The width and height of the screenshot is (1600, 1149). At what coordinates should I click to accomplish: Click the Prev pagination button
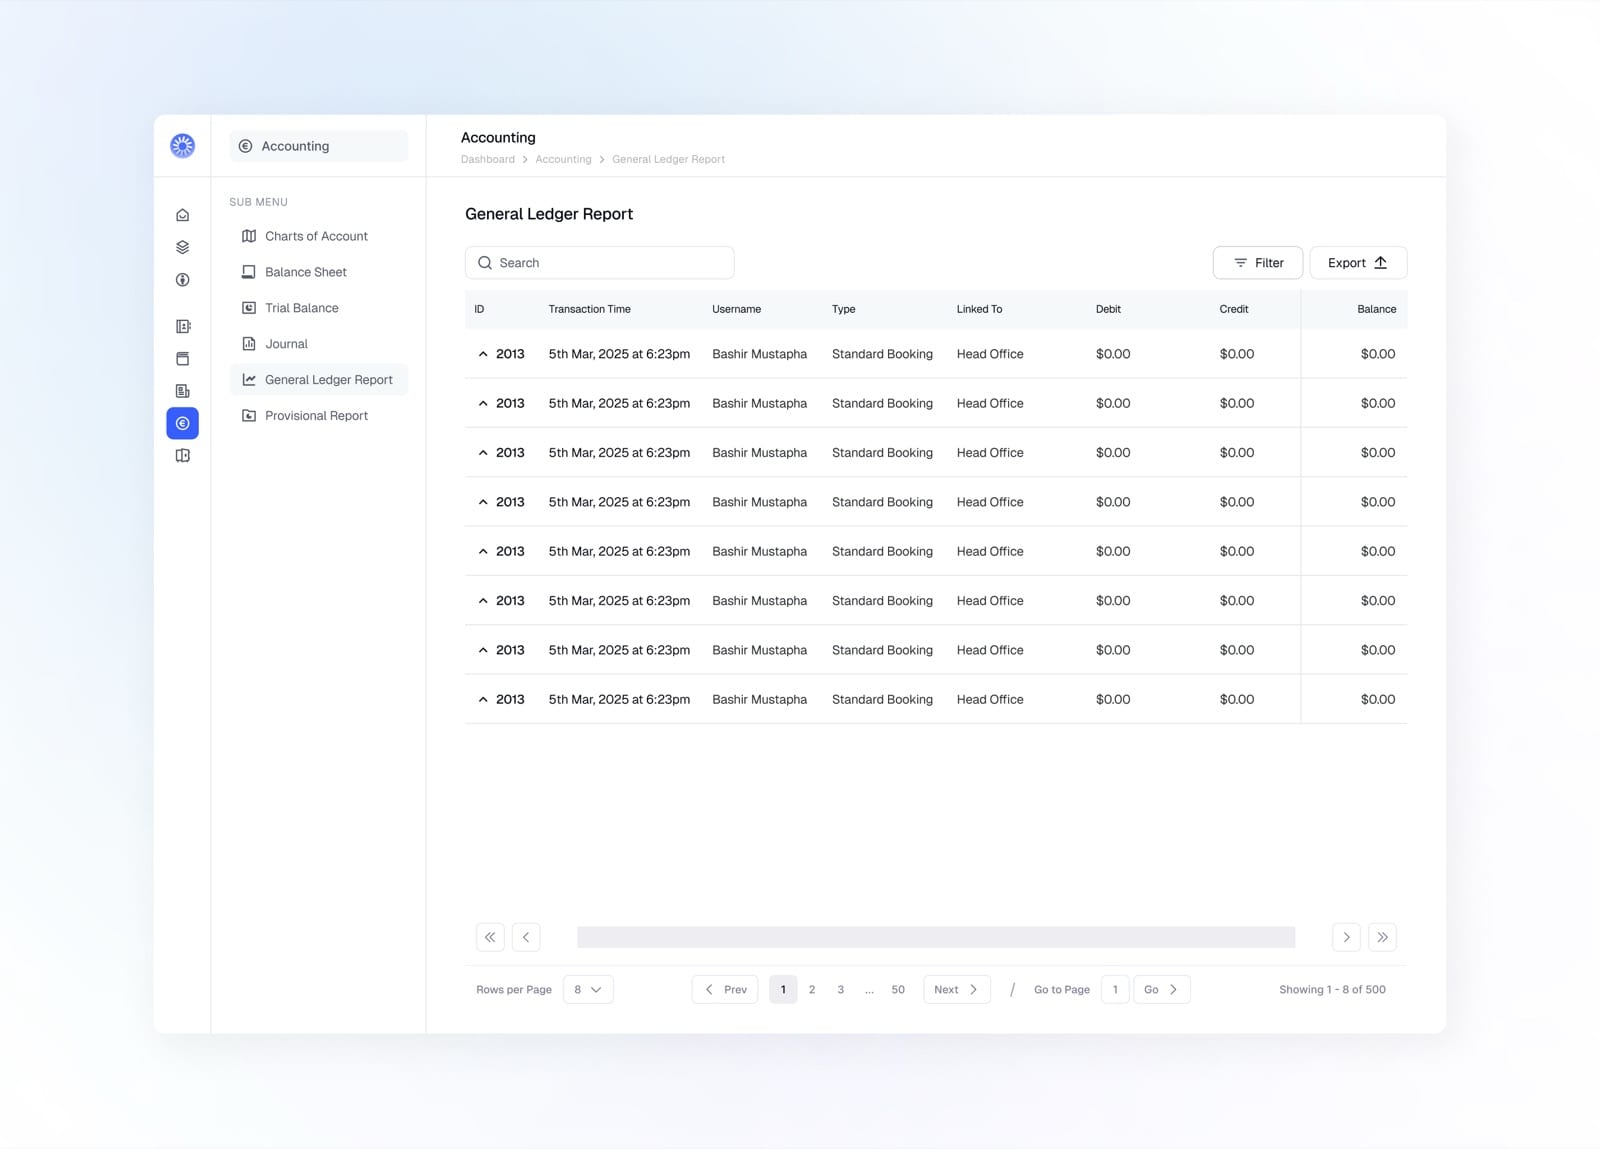[x=725, y=989]
